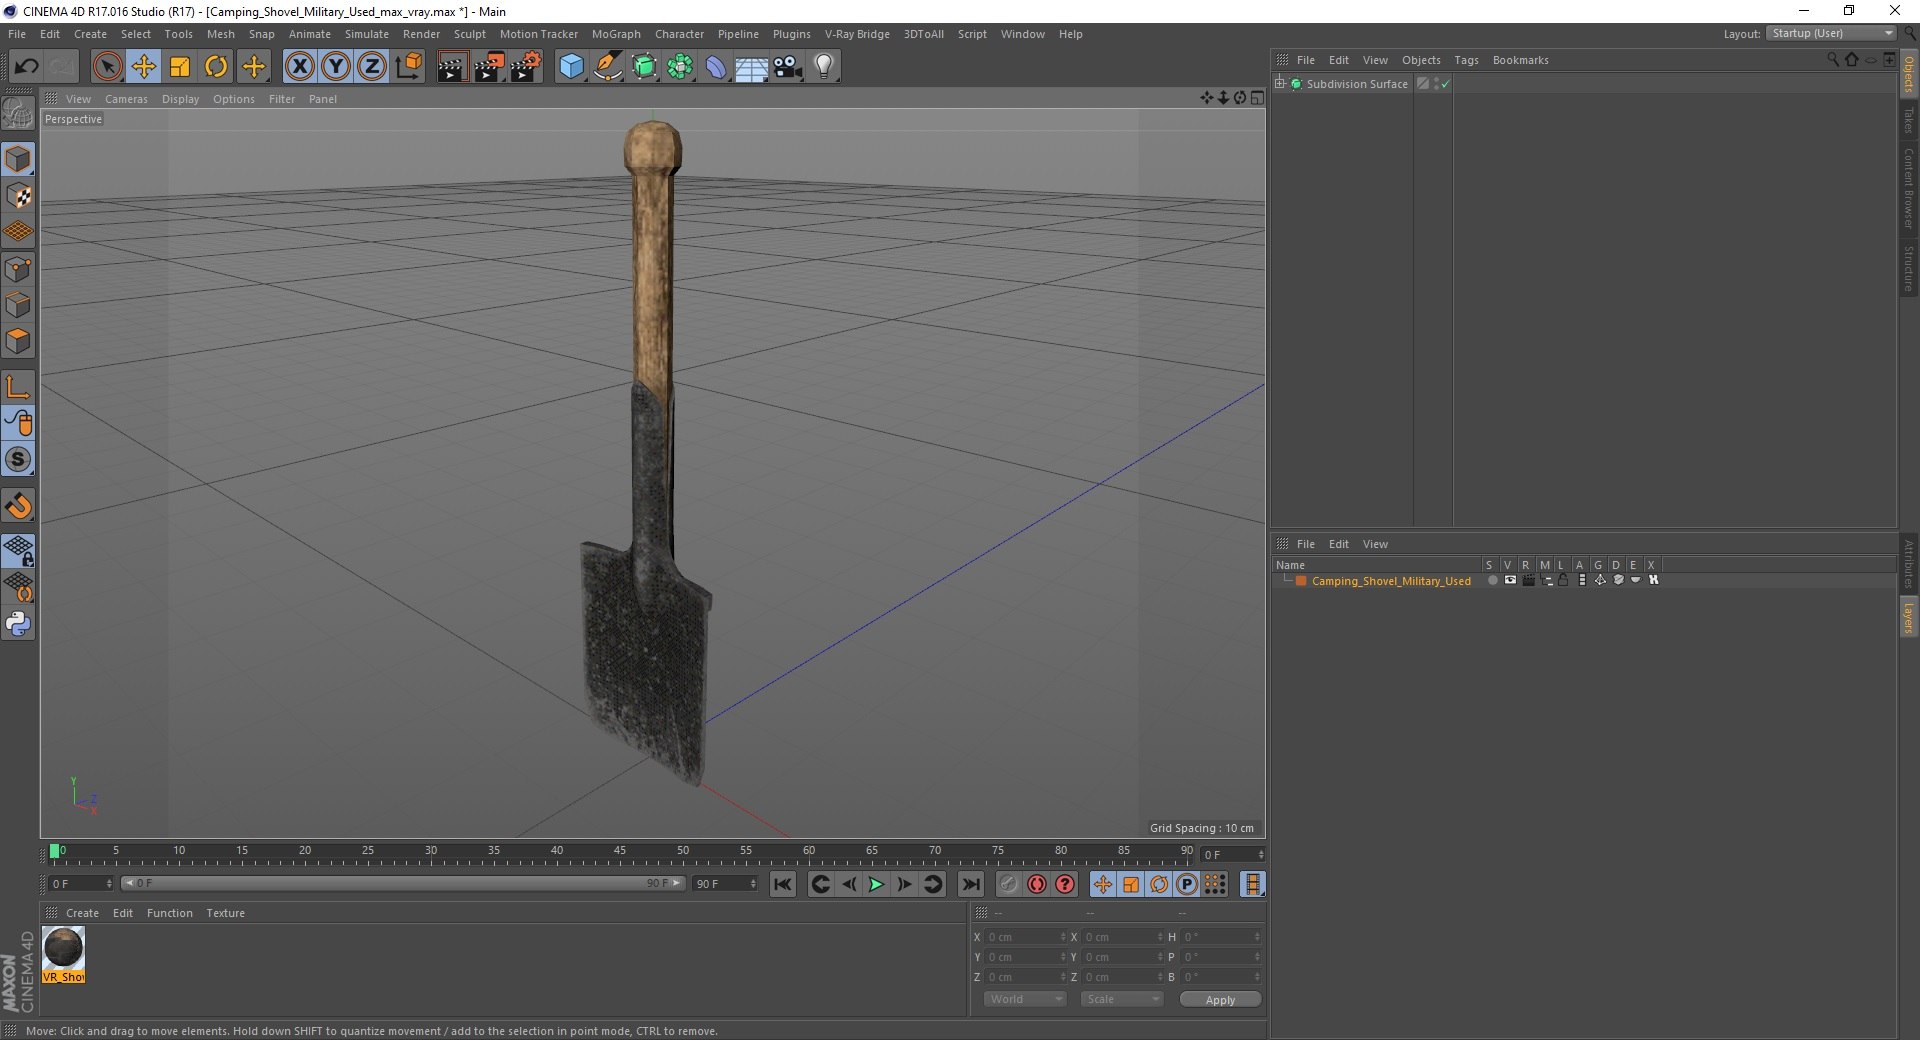Viewport: 1920px width, 1040px height.
Task: Click the Undo arrow icon
Action: 26,67
